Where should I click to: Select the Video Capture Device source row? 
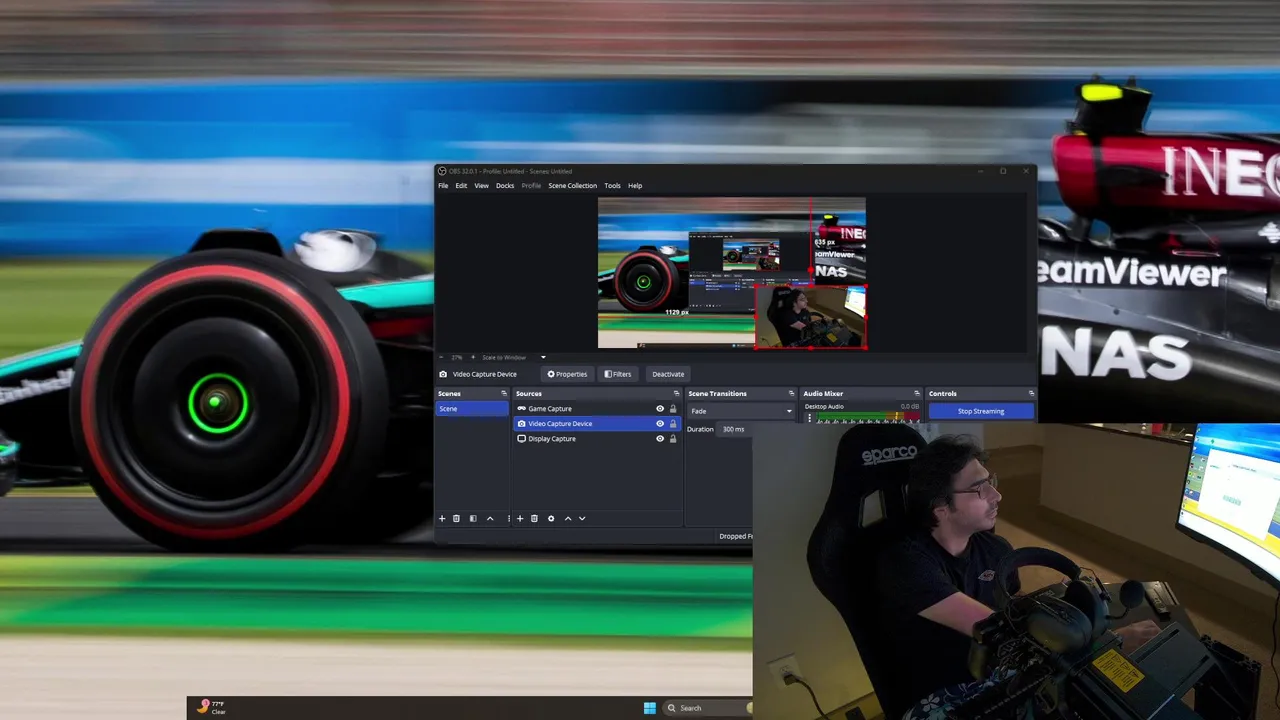coord(597,423)
